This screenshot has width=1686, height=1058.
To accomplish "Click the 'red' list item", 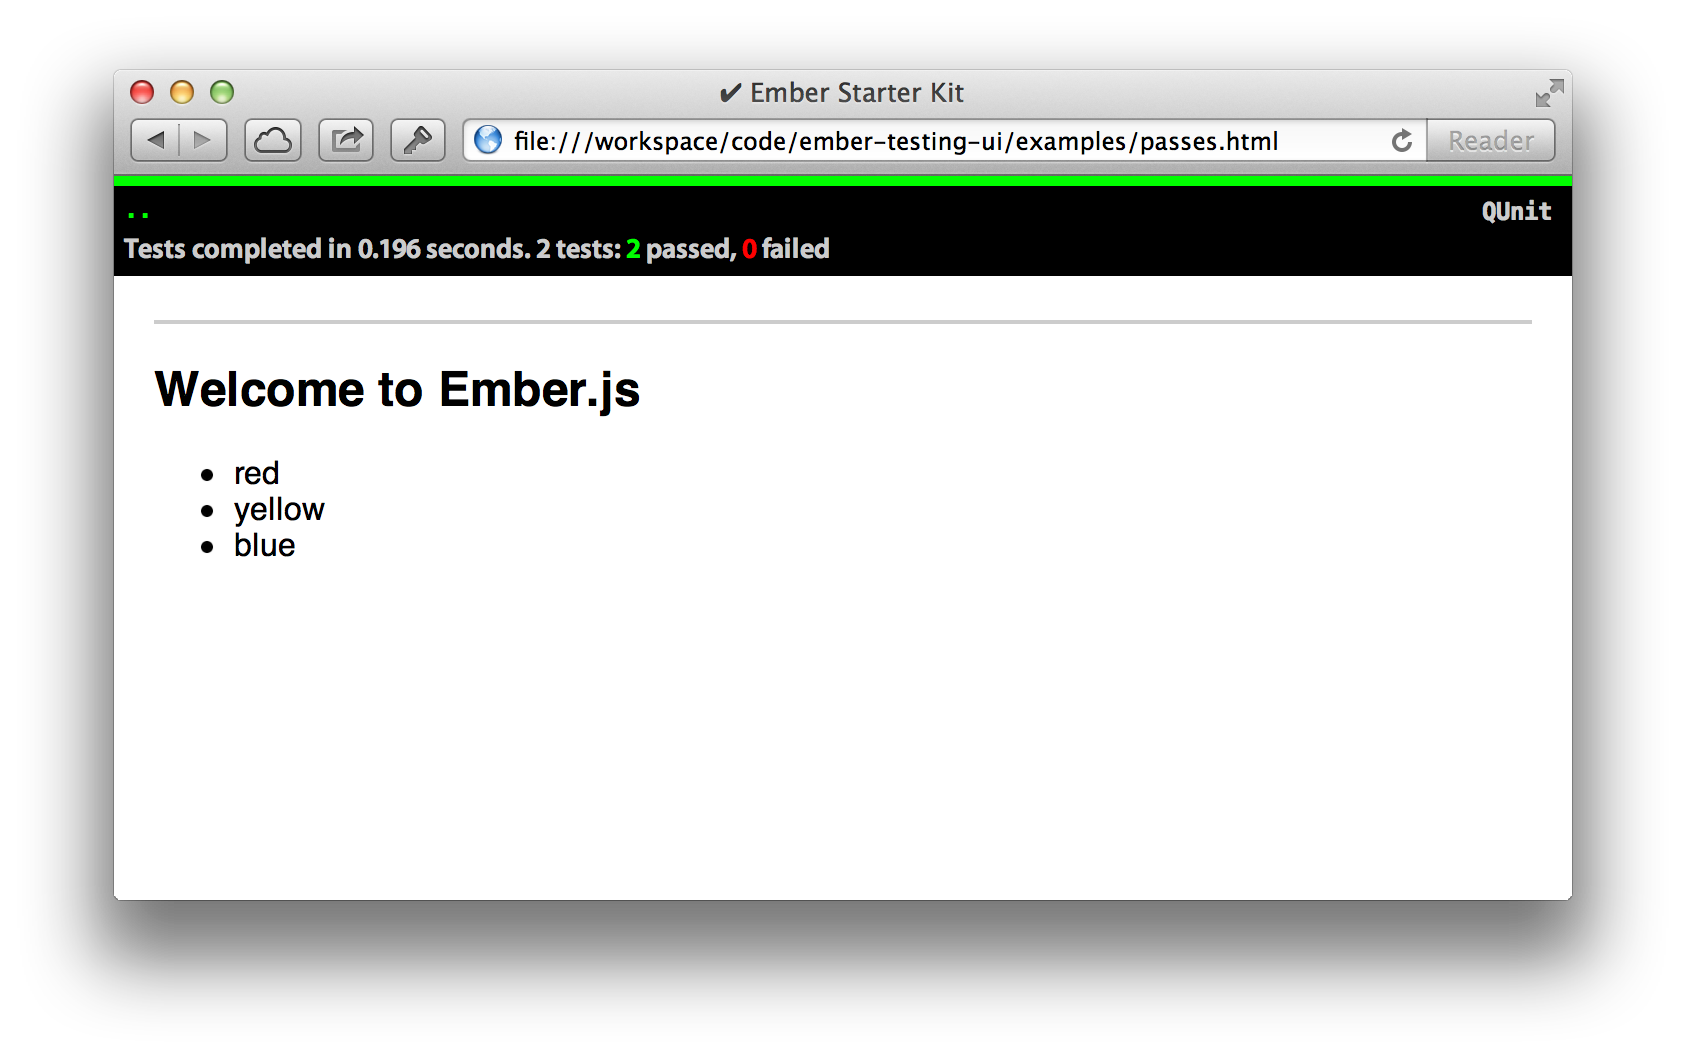I will coord(256,473).
